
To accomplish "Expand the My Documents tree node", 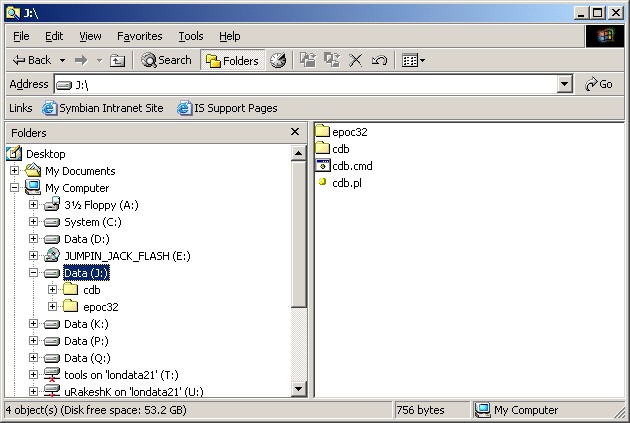I will (14, 171).
